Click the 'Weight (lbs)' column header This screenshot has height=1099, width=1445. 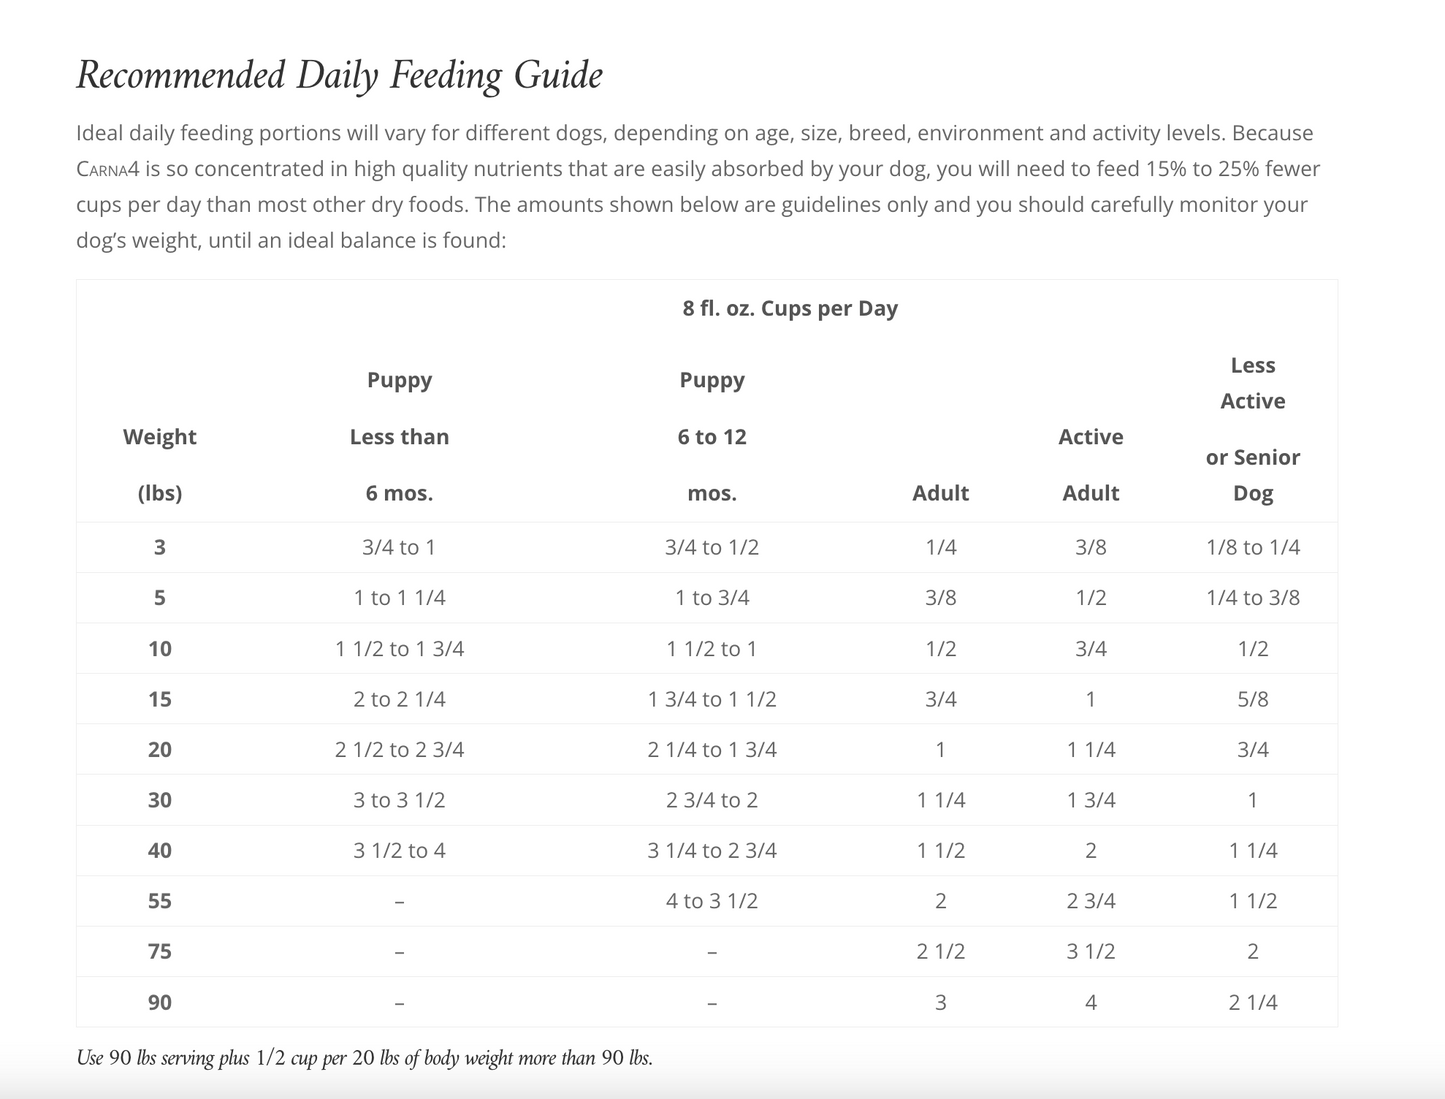[x=160, y=464]
